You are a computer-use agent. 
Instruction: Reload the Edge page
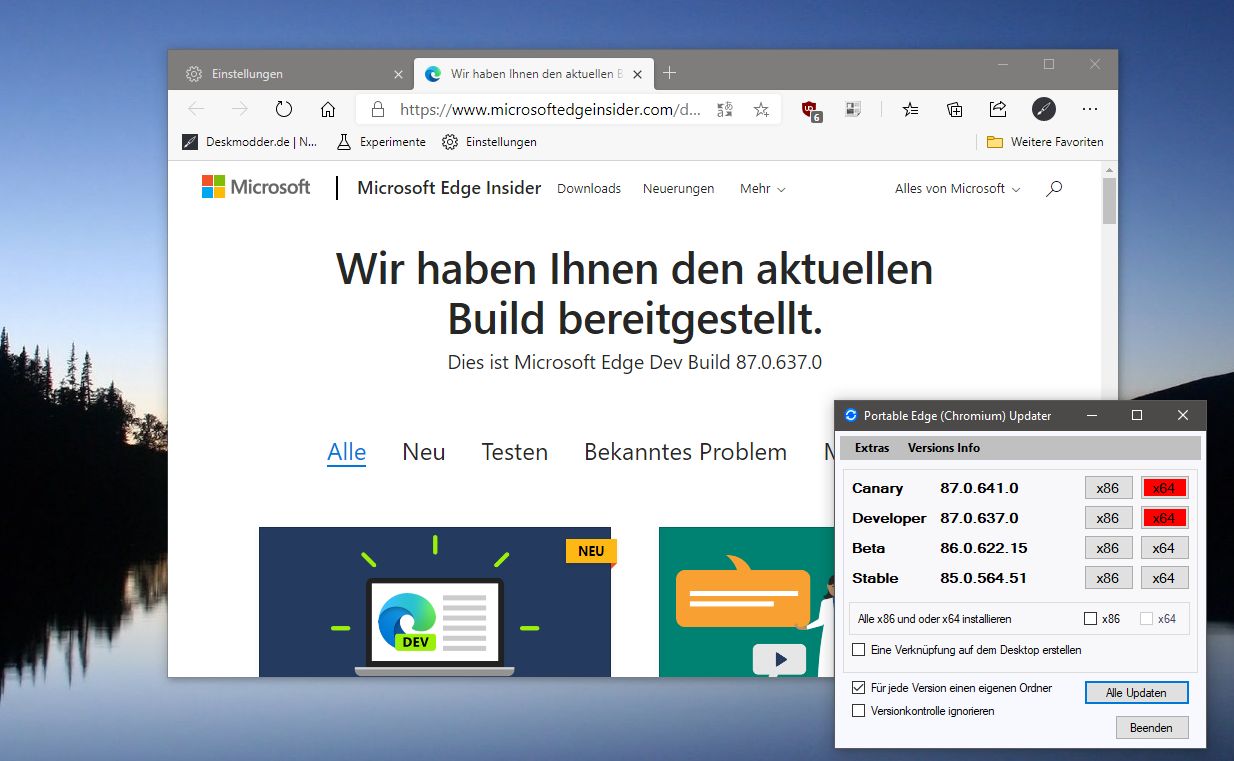tap(284, 109)
